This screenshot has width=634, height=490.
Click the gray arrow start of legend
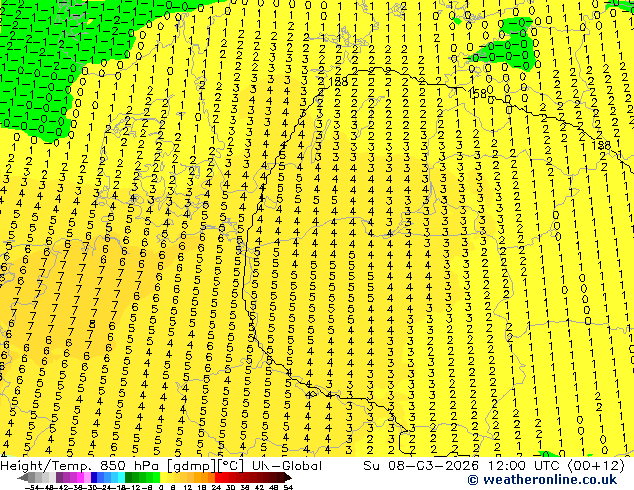coord(23,477)
